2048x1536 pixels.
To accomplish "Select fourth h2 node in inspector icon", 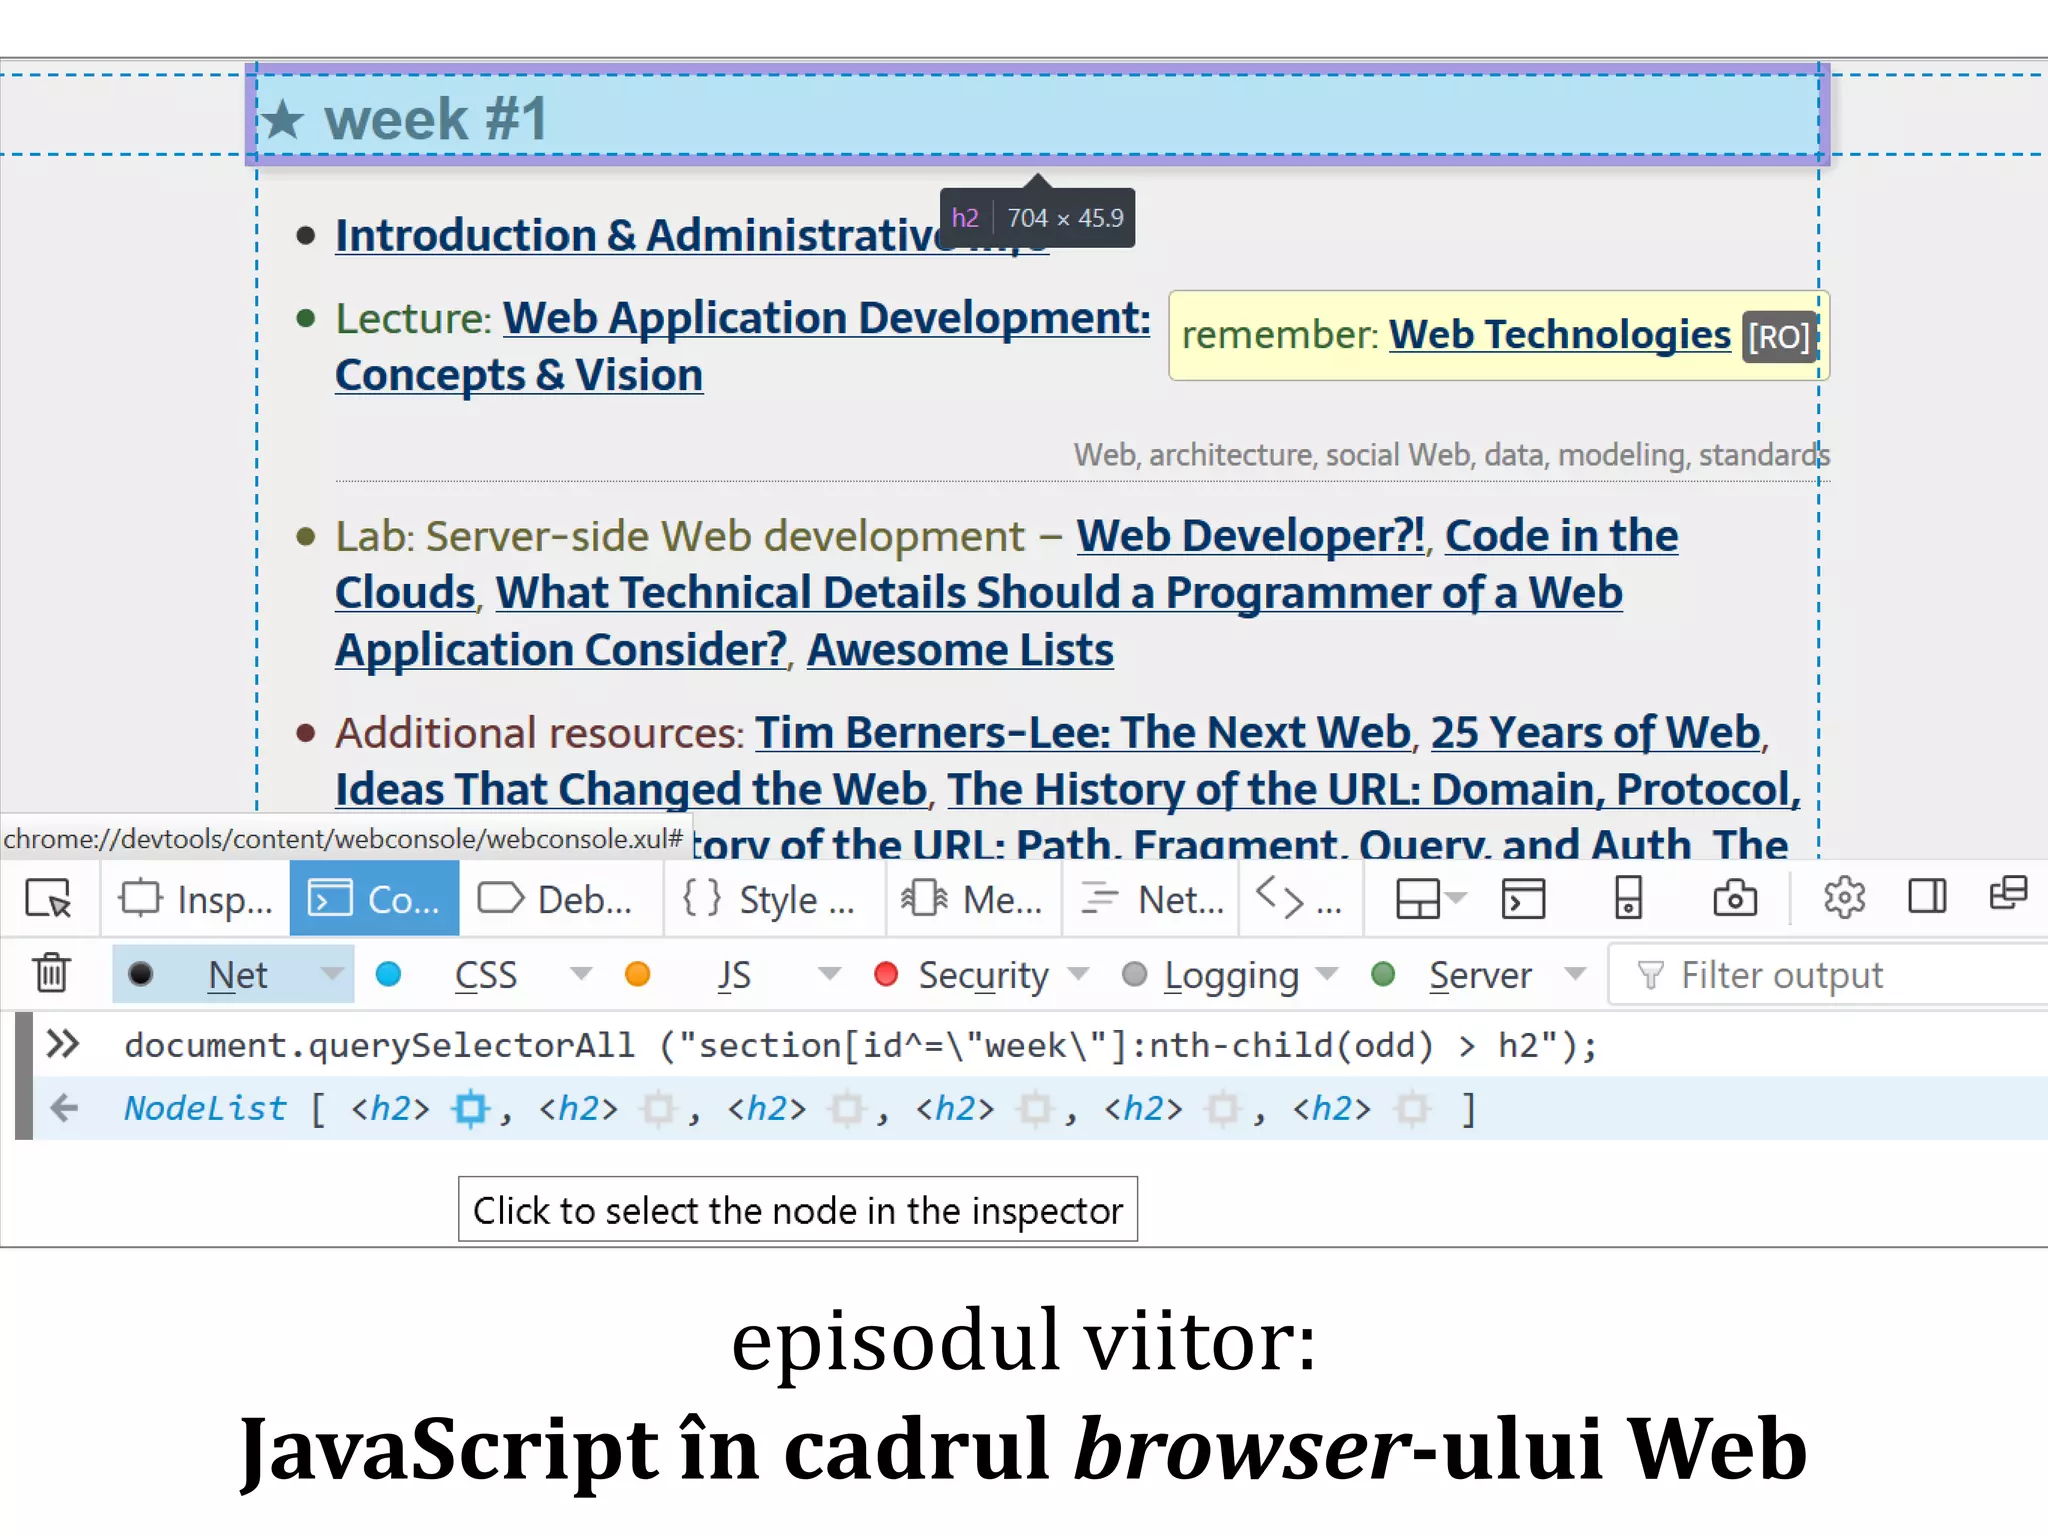I will click(x=1035, y=1109).
